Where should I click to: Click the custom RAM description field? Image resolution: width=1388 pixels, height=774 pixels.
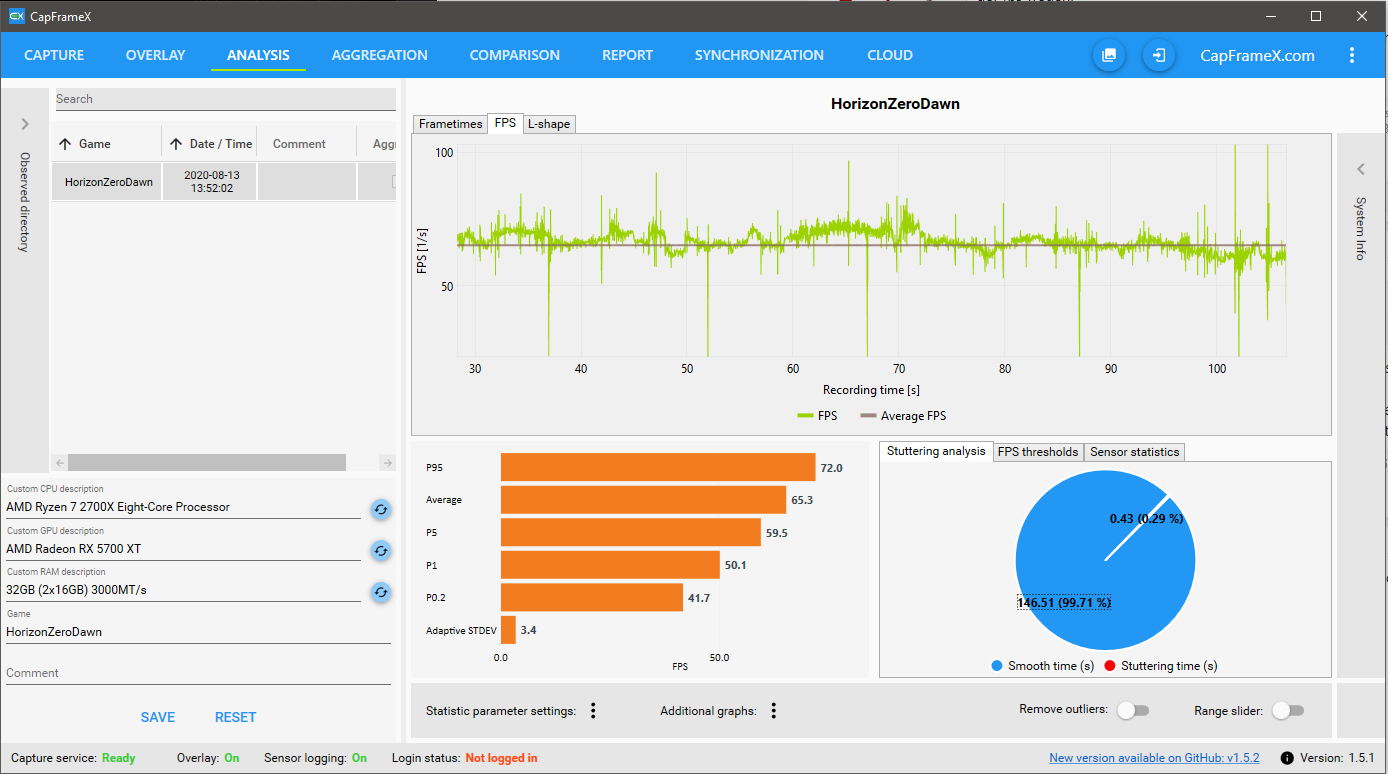pyautogui.click(x=183, y=590)
